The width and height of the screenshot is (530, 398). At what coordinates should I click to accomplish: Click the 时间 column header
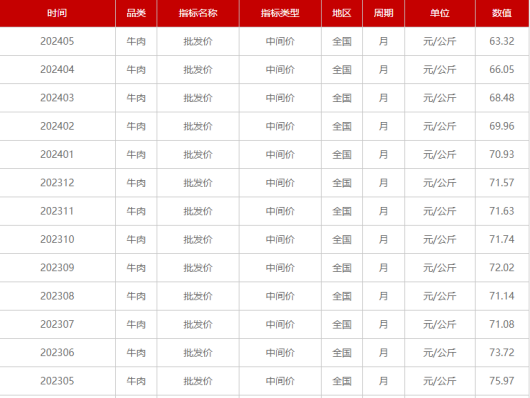tap(57, 13)
